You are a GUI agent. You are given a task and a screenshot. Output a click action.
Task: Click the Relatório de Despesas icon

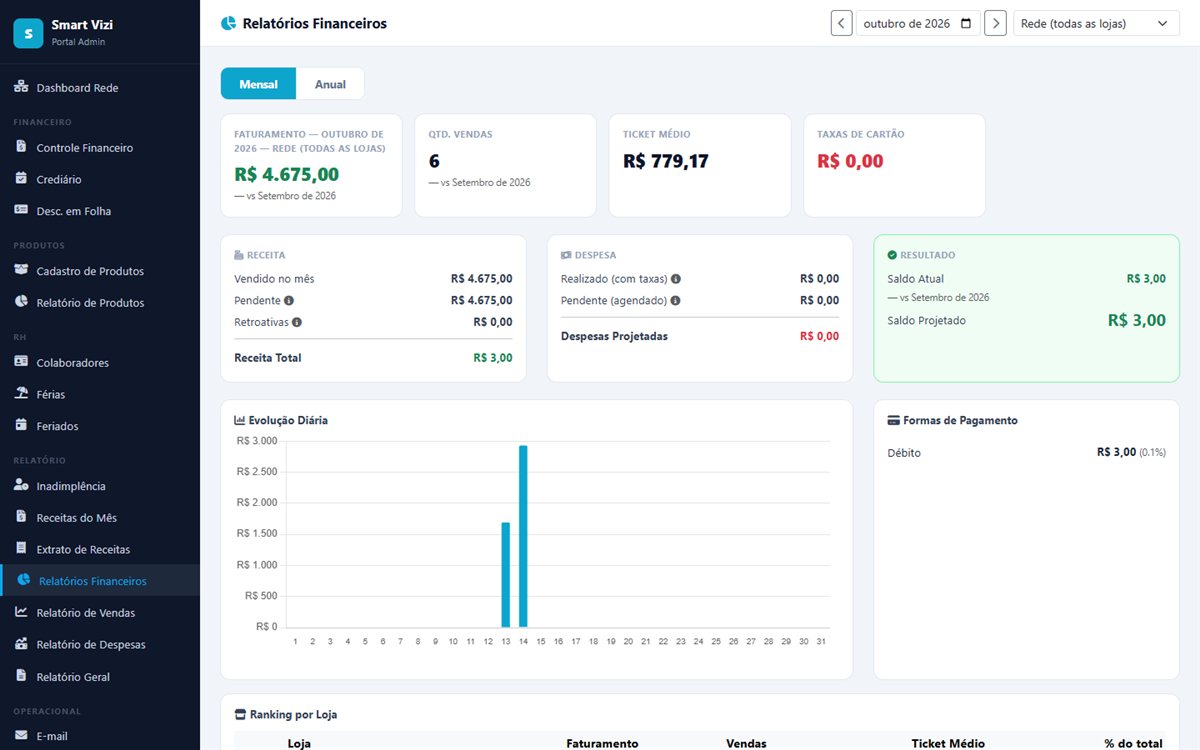click(21, 644)
